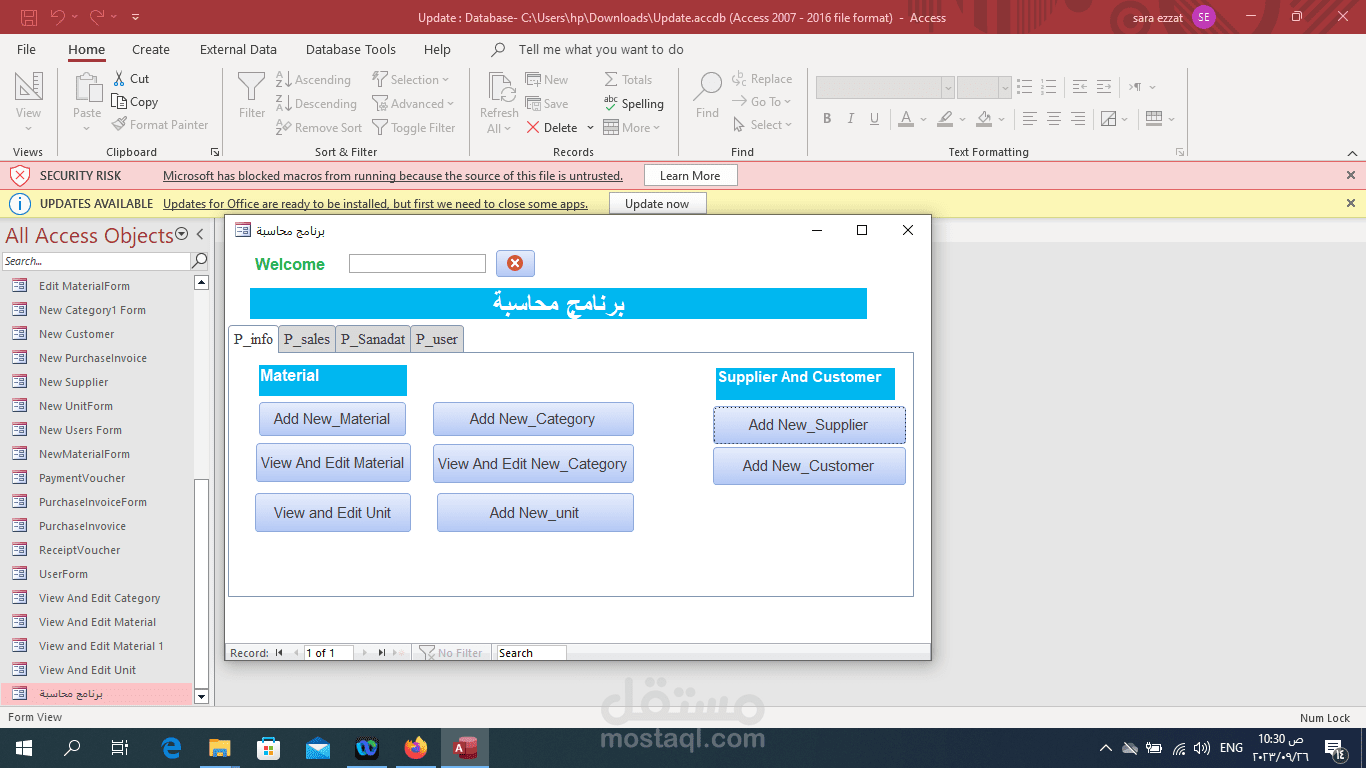The height and width of the screenshot is (768, 1366).
Task: Click the Learn More security button
Action: [x=690, y=176]
